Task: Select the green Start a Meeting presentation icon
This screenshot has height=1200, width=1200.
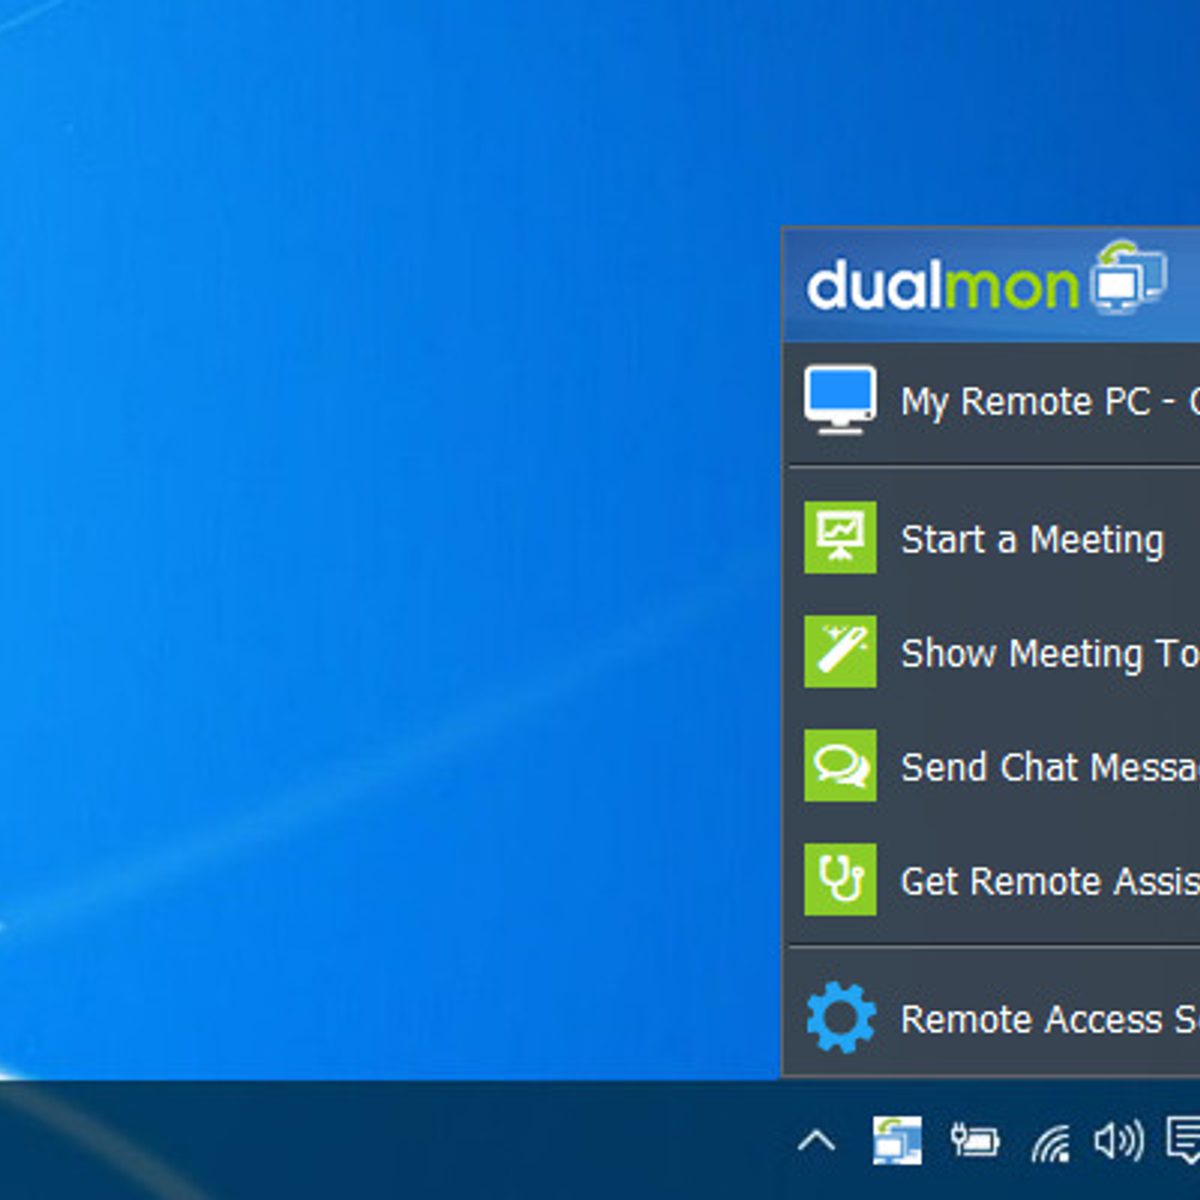Action: [840, 538]
